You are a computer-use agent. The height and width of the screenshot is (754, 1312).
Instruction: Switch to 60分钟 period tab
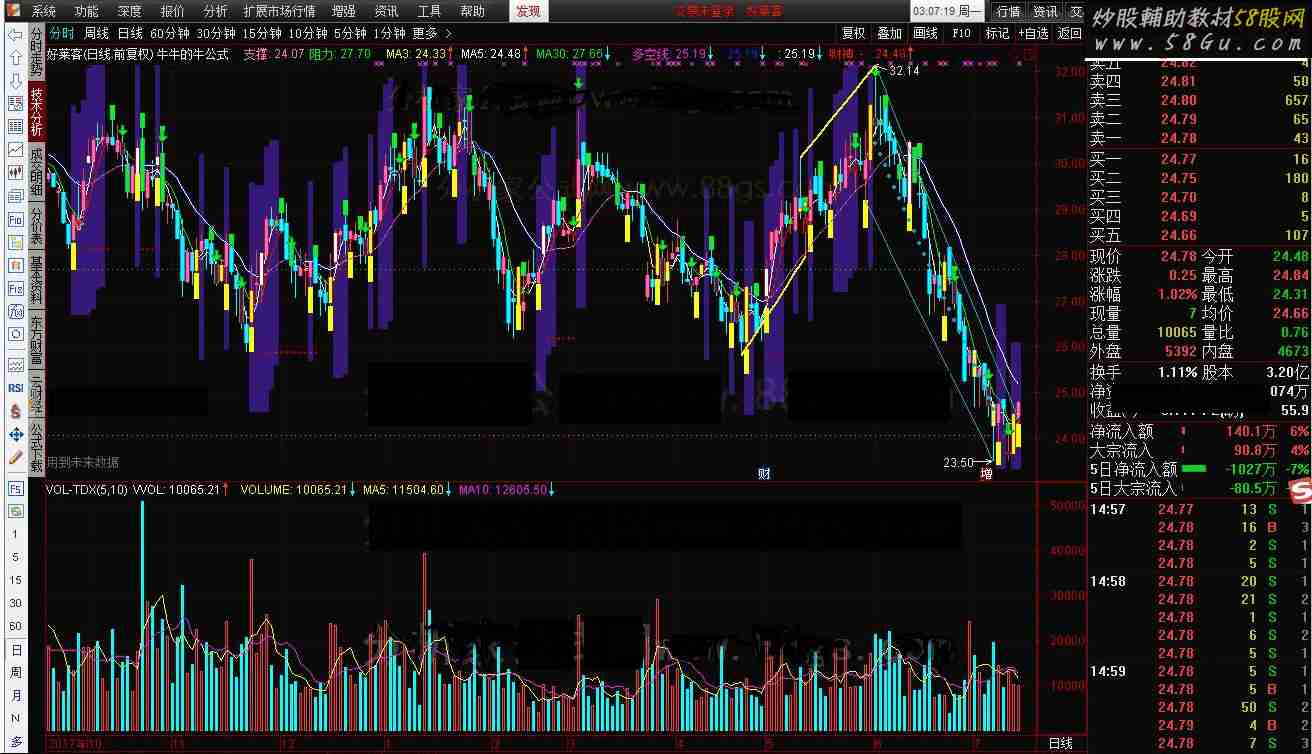click(x=170, y=33)
